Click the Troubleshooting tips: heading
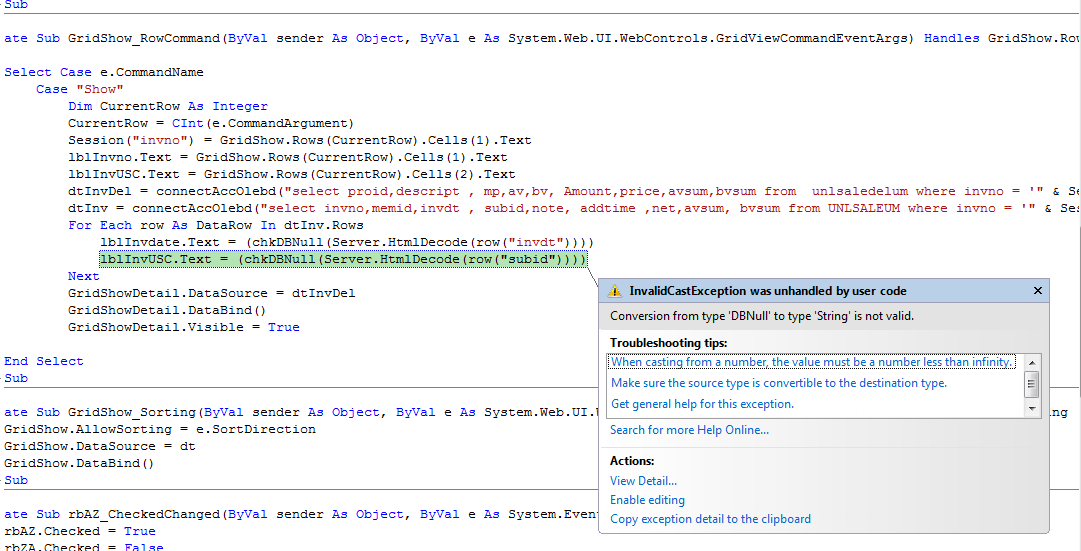The image size is (1081, 551). 669,343
